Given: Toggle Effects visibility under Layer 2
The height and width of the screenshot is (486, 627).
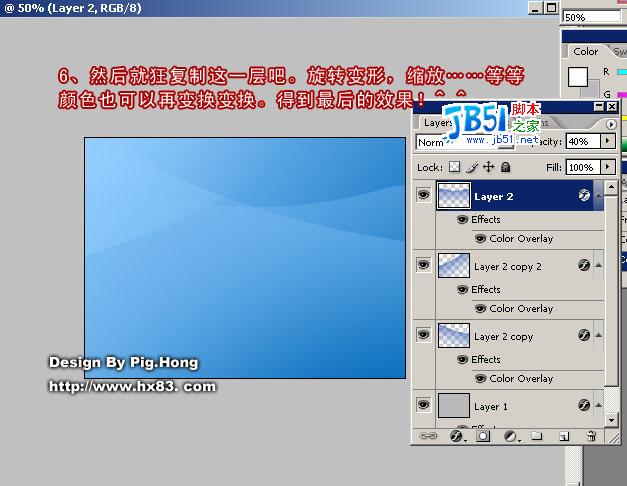Looking at the screenshot, I should click(x=462, y=219).
